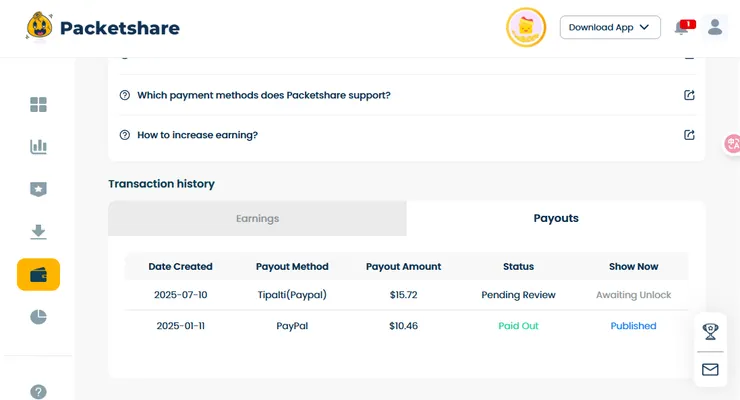The height and width of the screenshot is (400, 740).
Task: Click the round avatar badge in header
Action: [x=526, y=27]
